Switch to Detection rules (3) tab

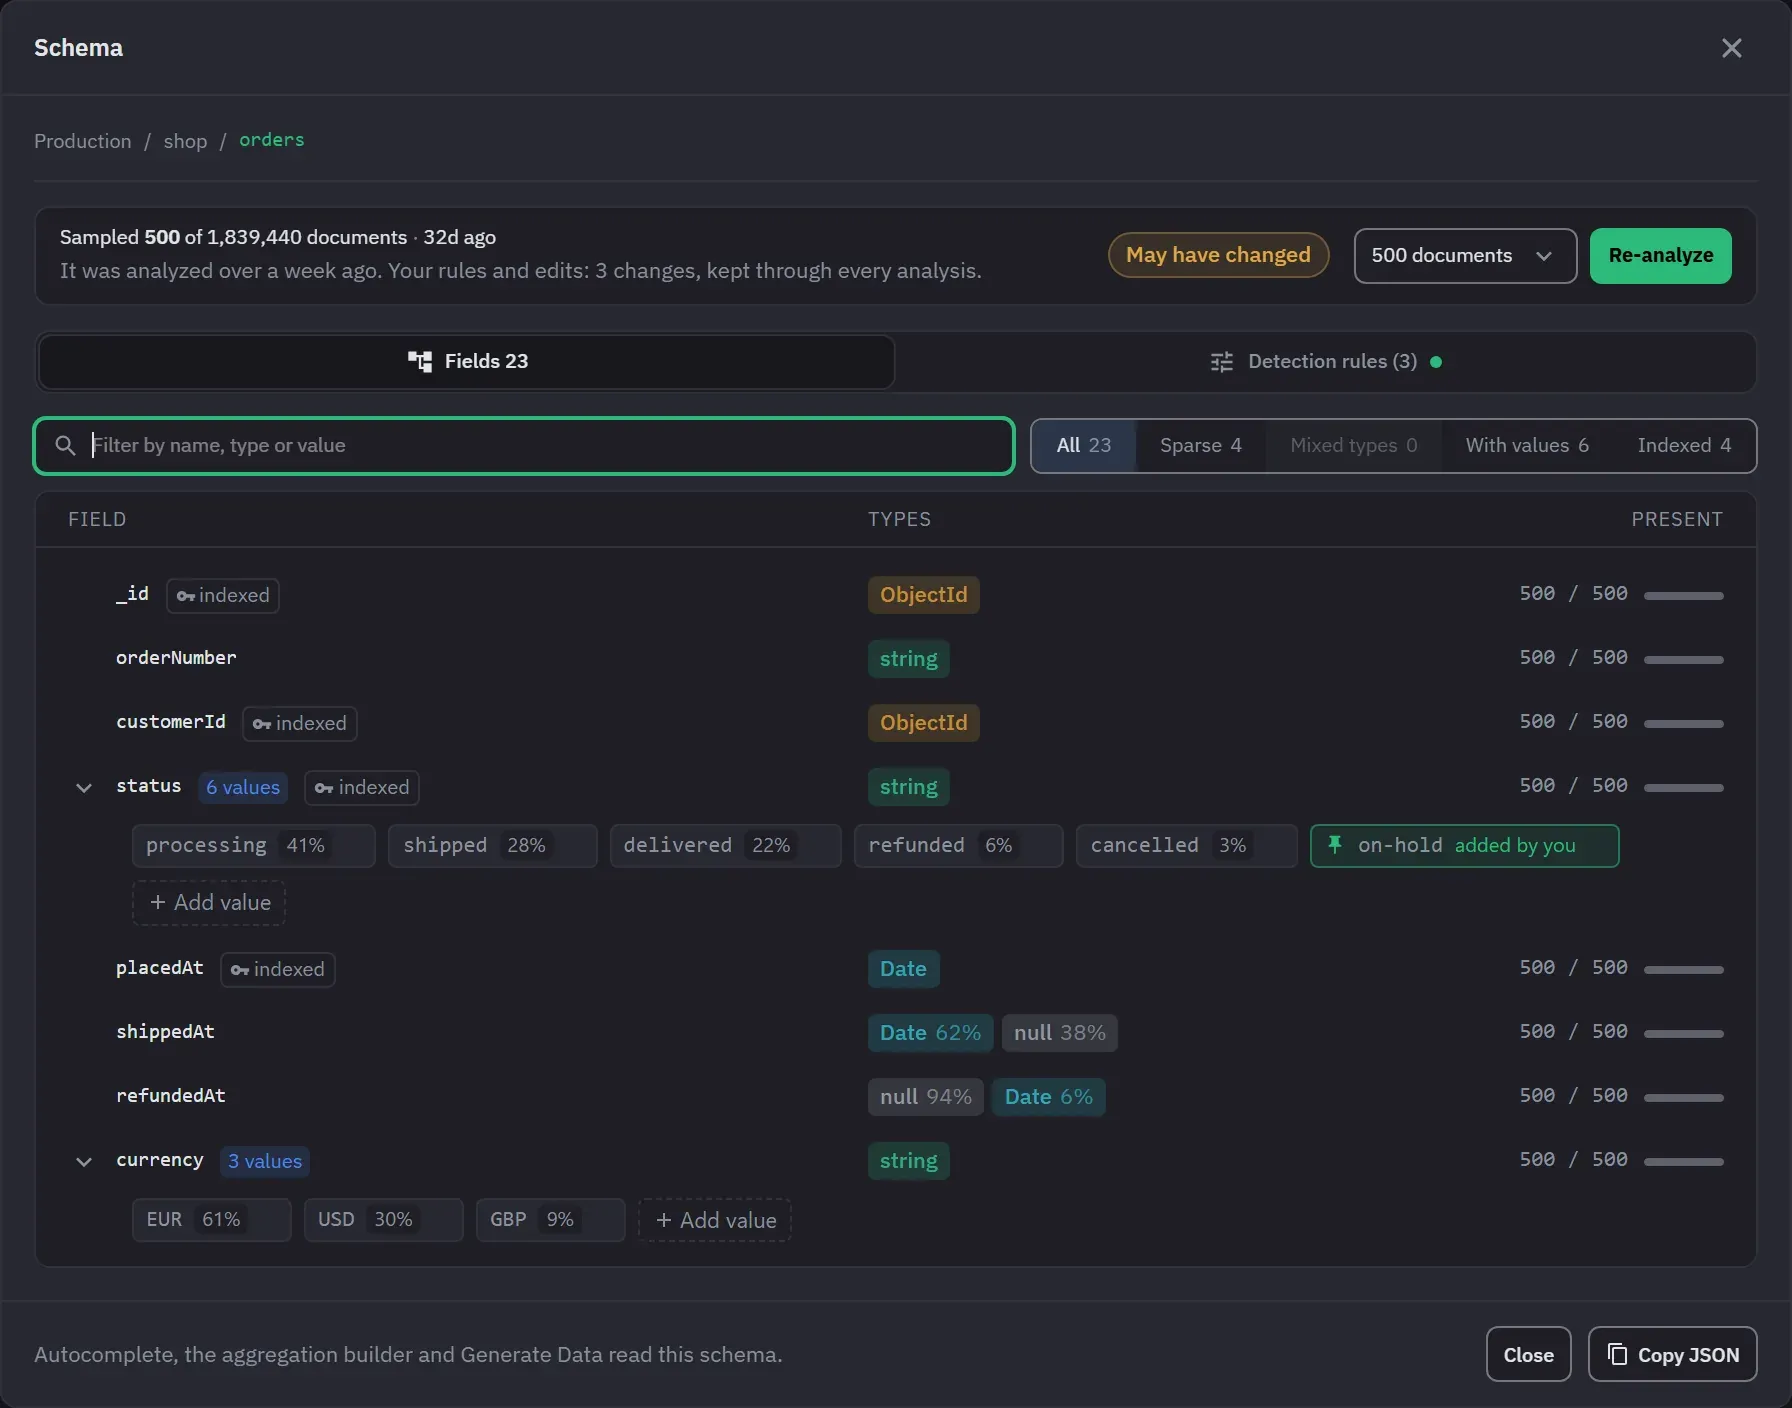[1325, 361]
